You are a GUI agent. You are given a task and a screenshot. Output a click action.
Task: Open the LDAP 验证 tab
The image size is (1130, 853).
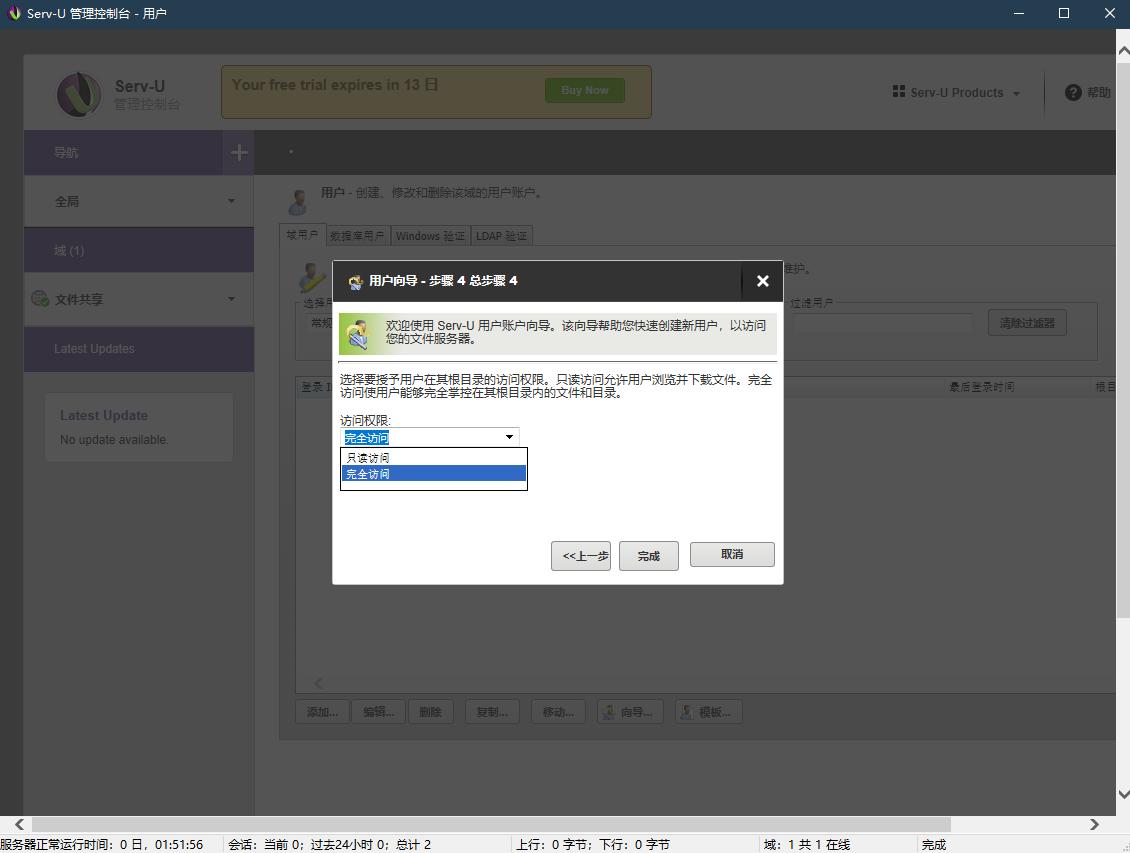click(x=501, y=236)
